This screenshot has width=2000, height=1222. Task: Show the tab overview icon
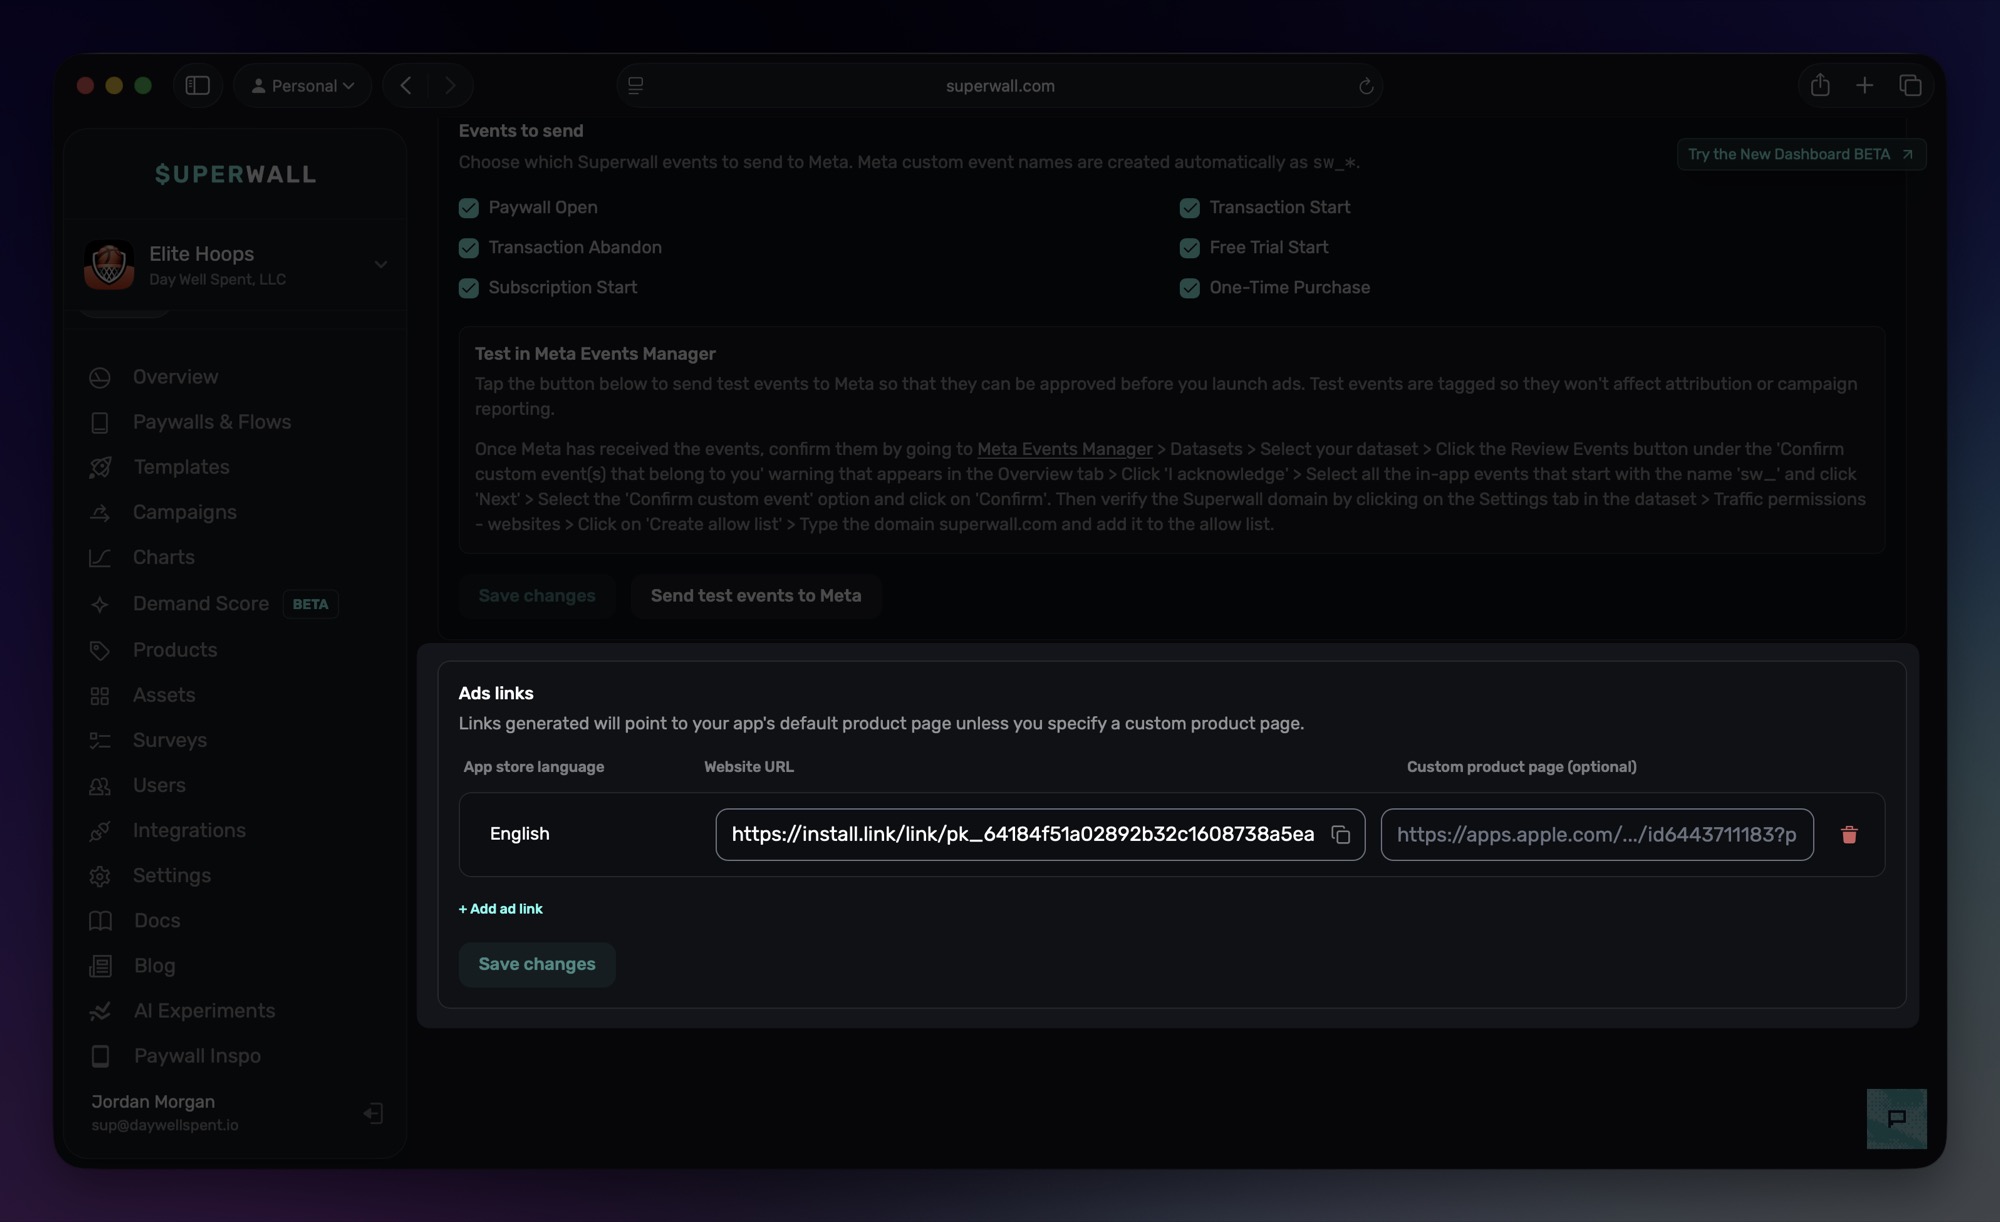(x=1910, y=86)
